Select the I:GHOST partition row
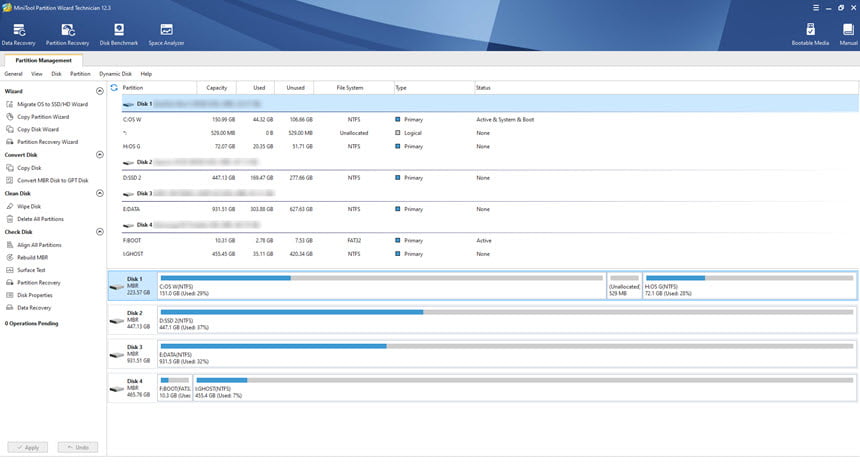The image size is (860, 466). click(x=490, y=254)
